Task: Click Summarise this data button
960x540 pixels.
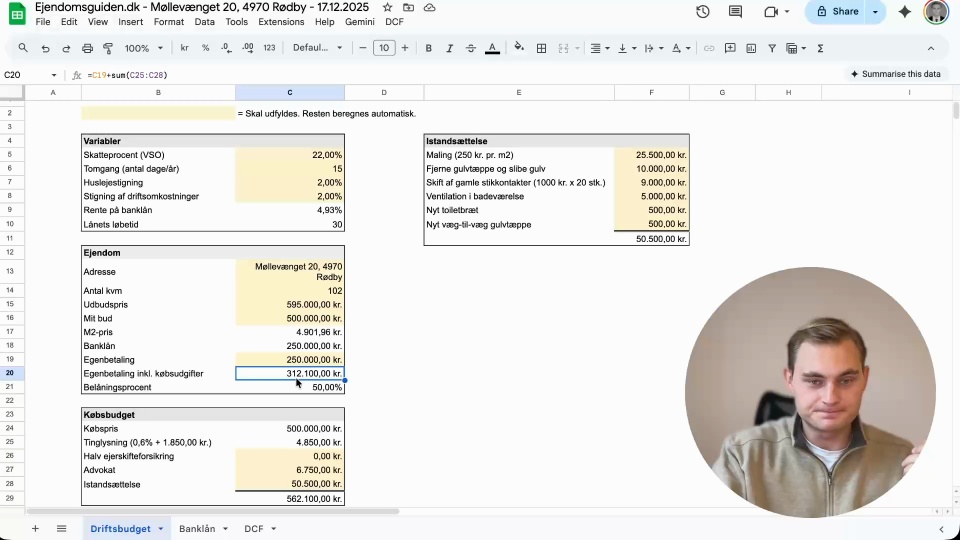Action: pos(895,74)
